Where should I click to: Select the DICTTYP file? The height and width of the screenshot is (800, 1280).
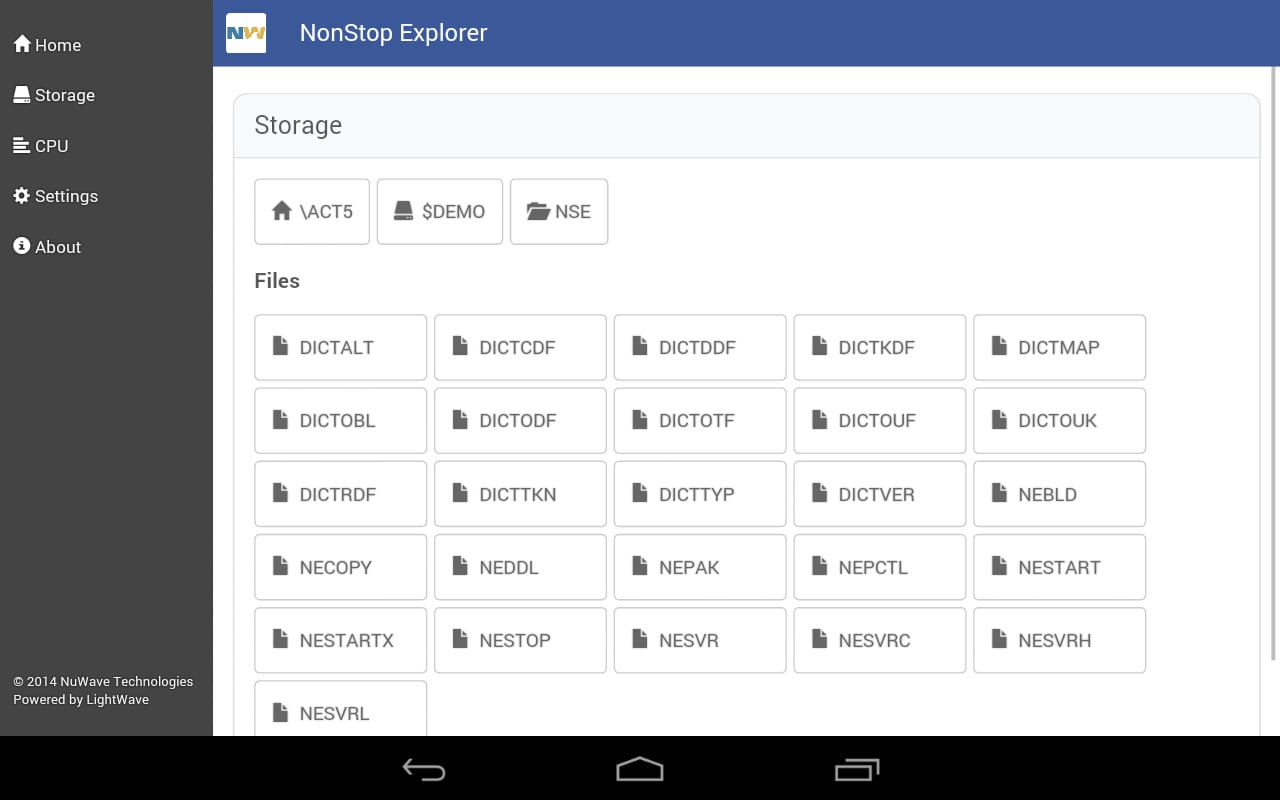click(700, 494)
